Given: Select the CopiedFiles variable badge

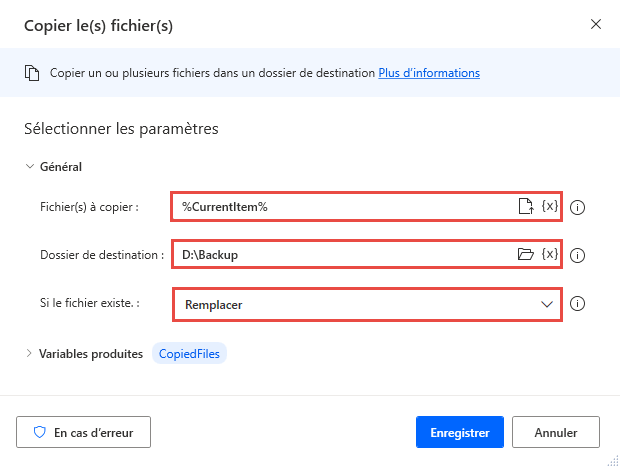Looking at the screenshot, I should tap(190, 353).
